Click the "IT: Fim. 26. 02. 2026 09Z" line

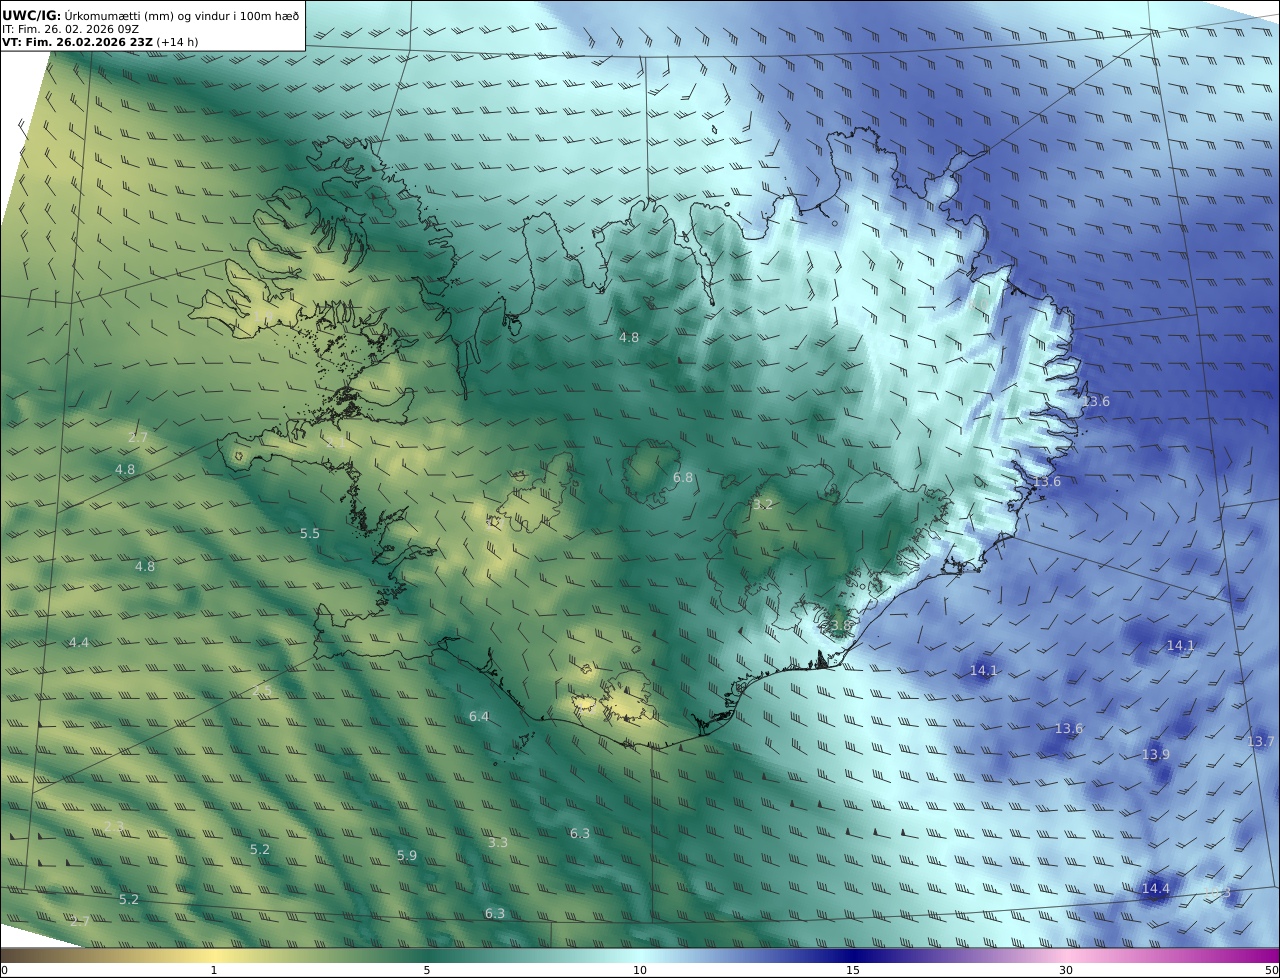70,29
